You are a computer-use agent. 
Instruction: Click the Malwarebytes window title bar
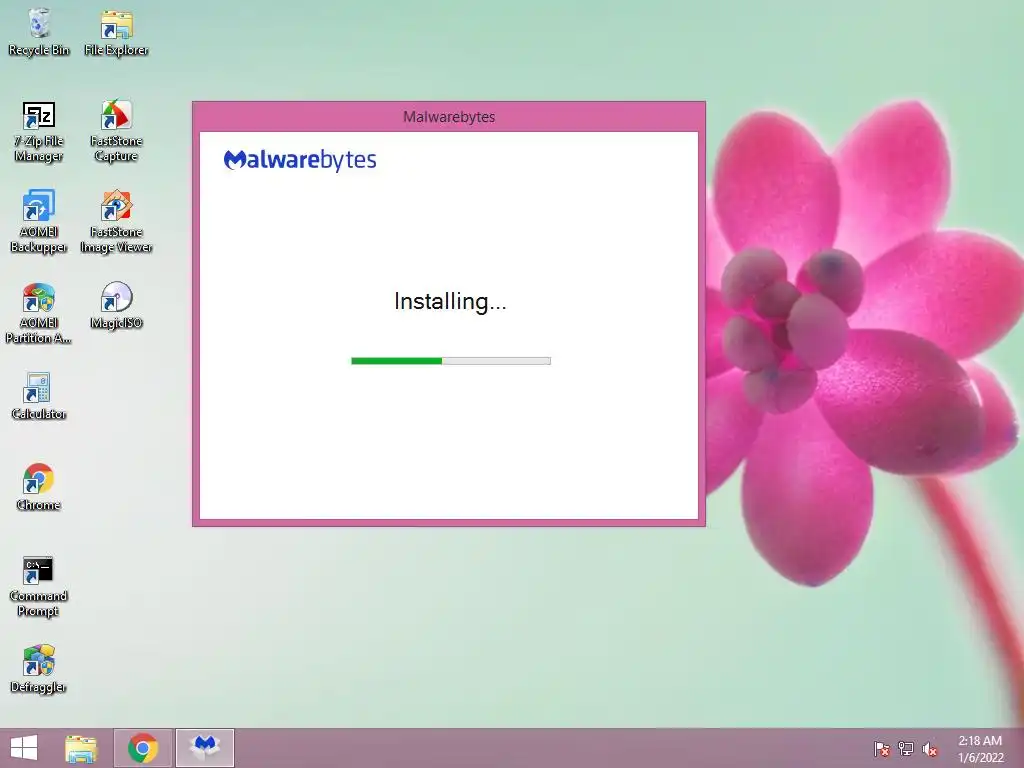point(449,117)
